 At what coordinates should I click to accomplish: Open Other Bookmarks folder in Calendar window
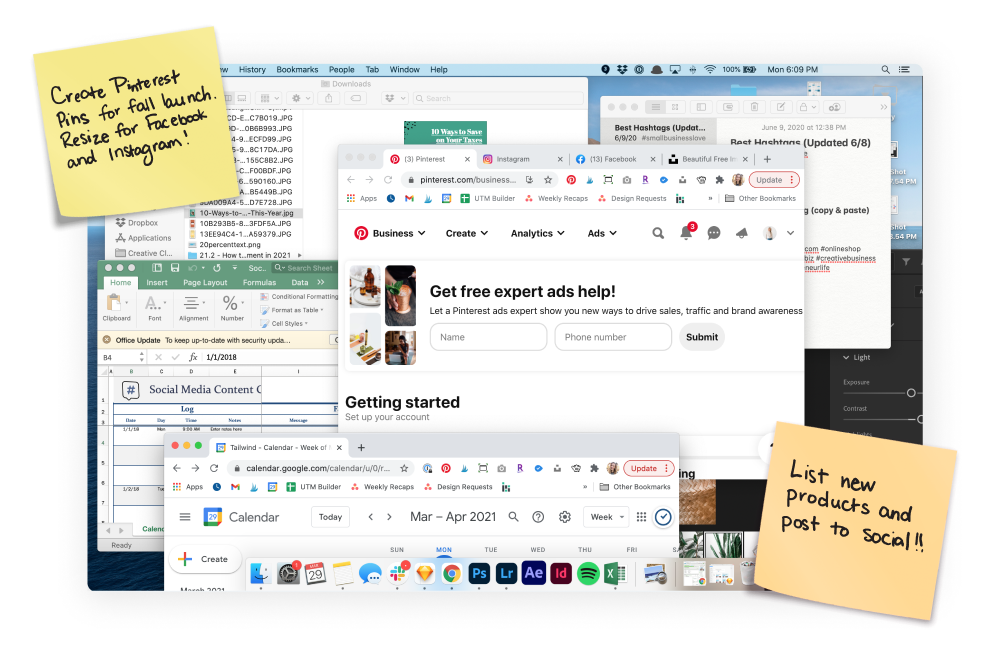click(x=635, y=487)
